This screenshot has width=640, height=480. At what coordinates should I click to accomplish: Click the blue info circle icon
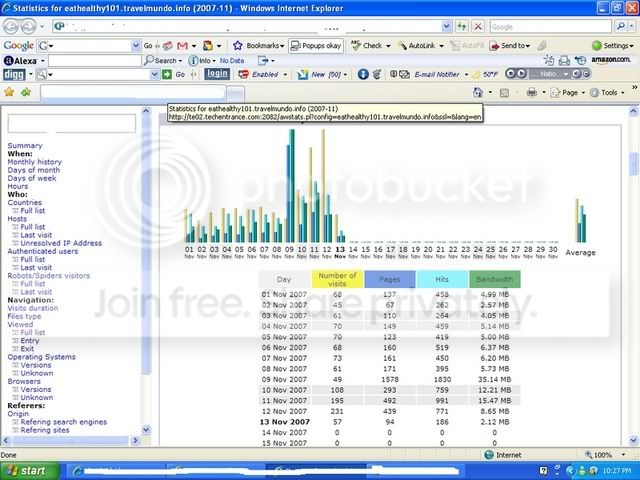363,74
